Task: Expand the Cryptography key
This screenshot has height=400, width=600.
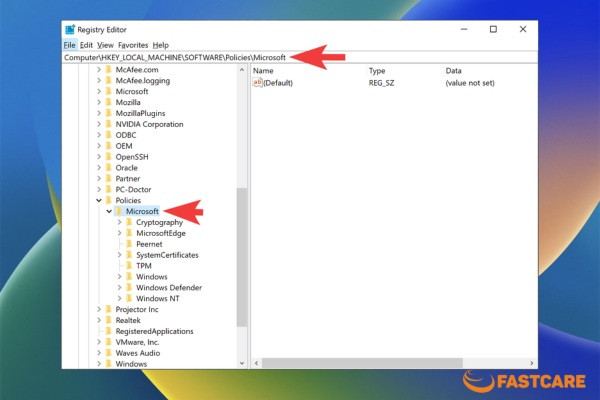Action: coord(119,222)
